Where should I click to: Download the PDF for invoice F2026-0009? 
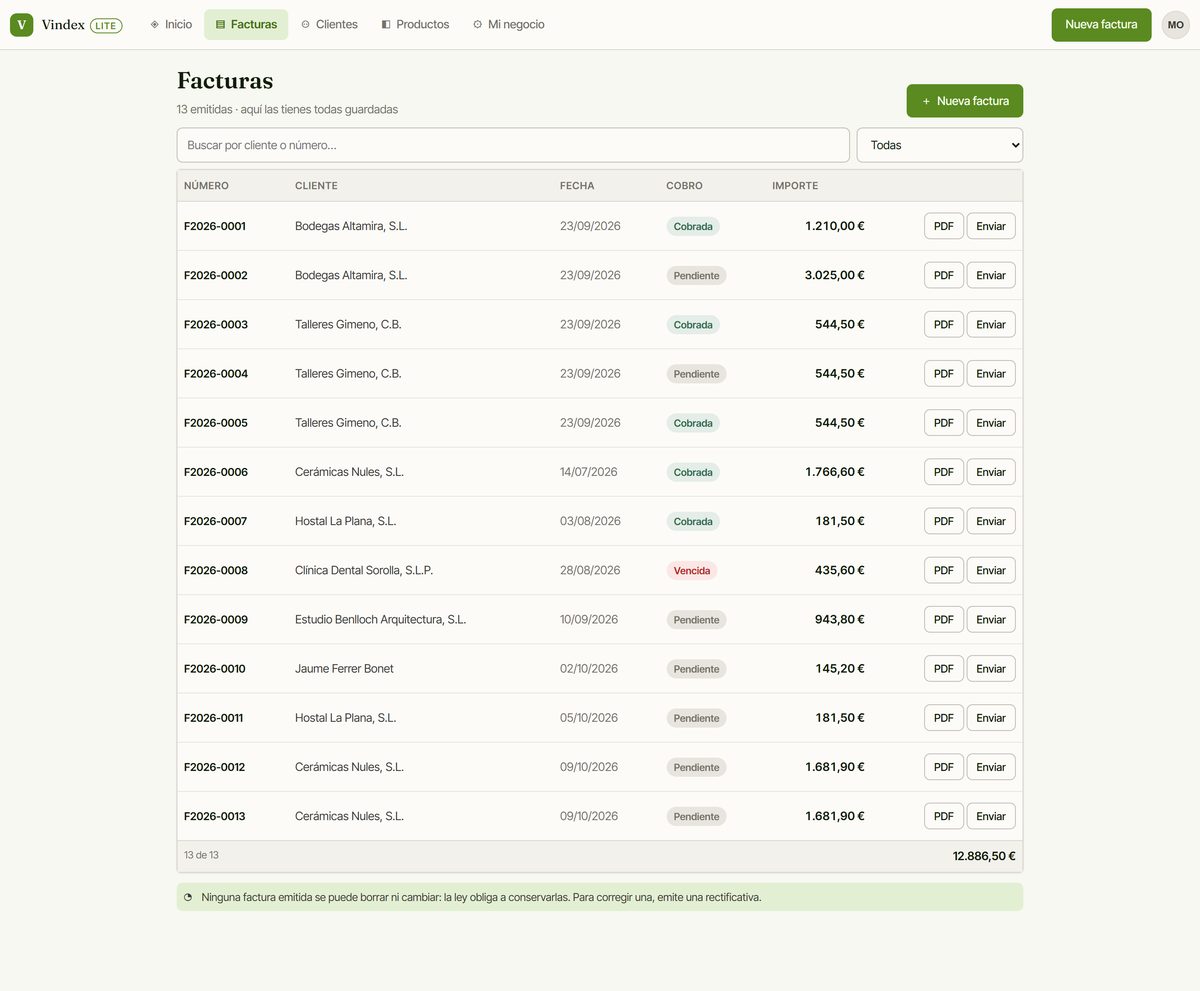coord(944,619)
